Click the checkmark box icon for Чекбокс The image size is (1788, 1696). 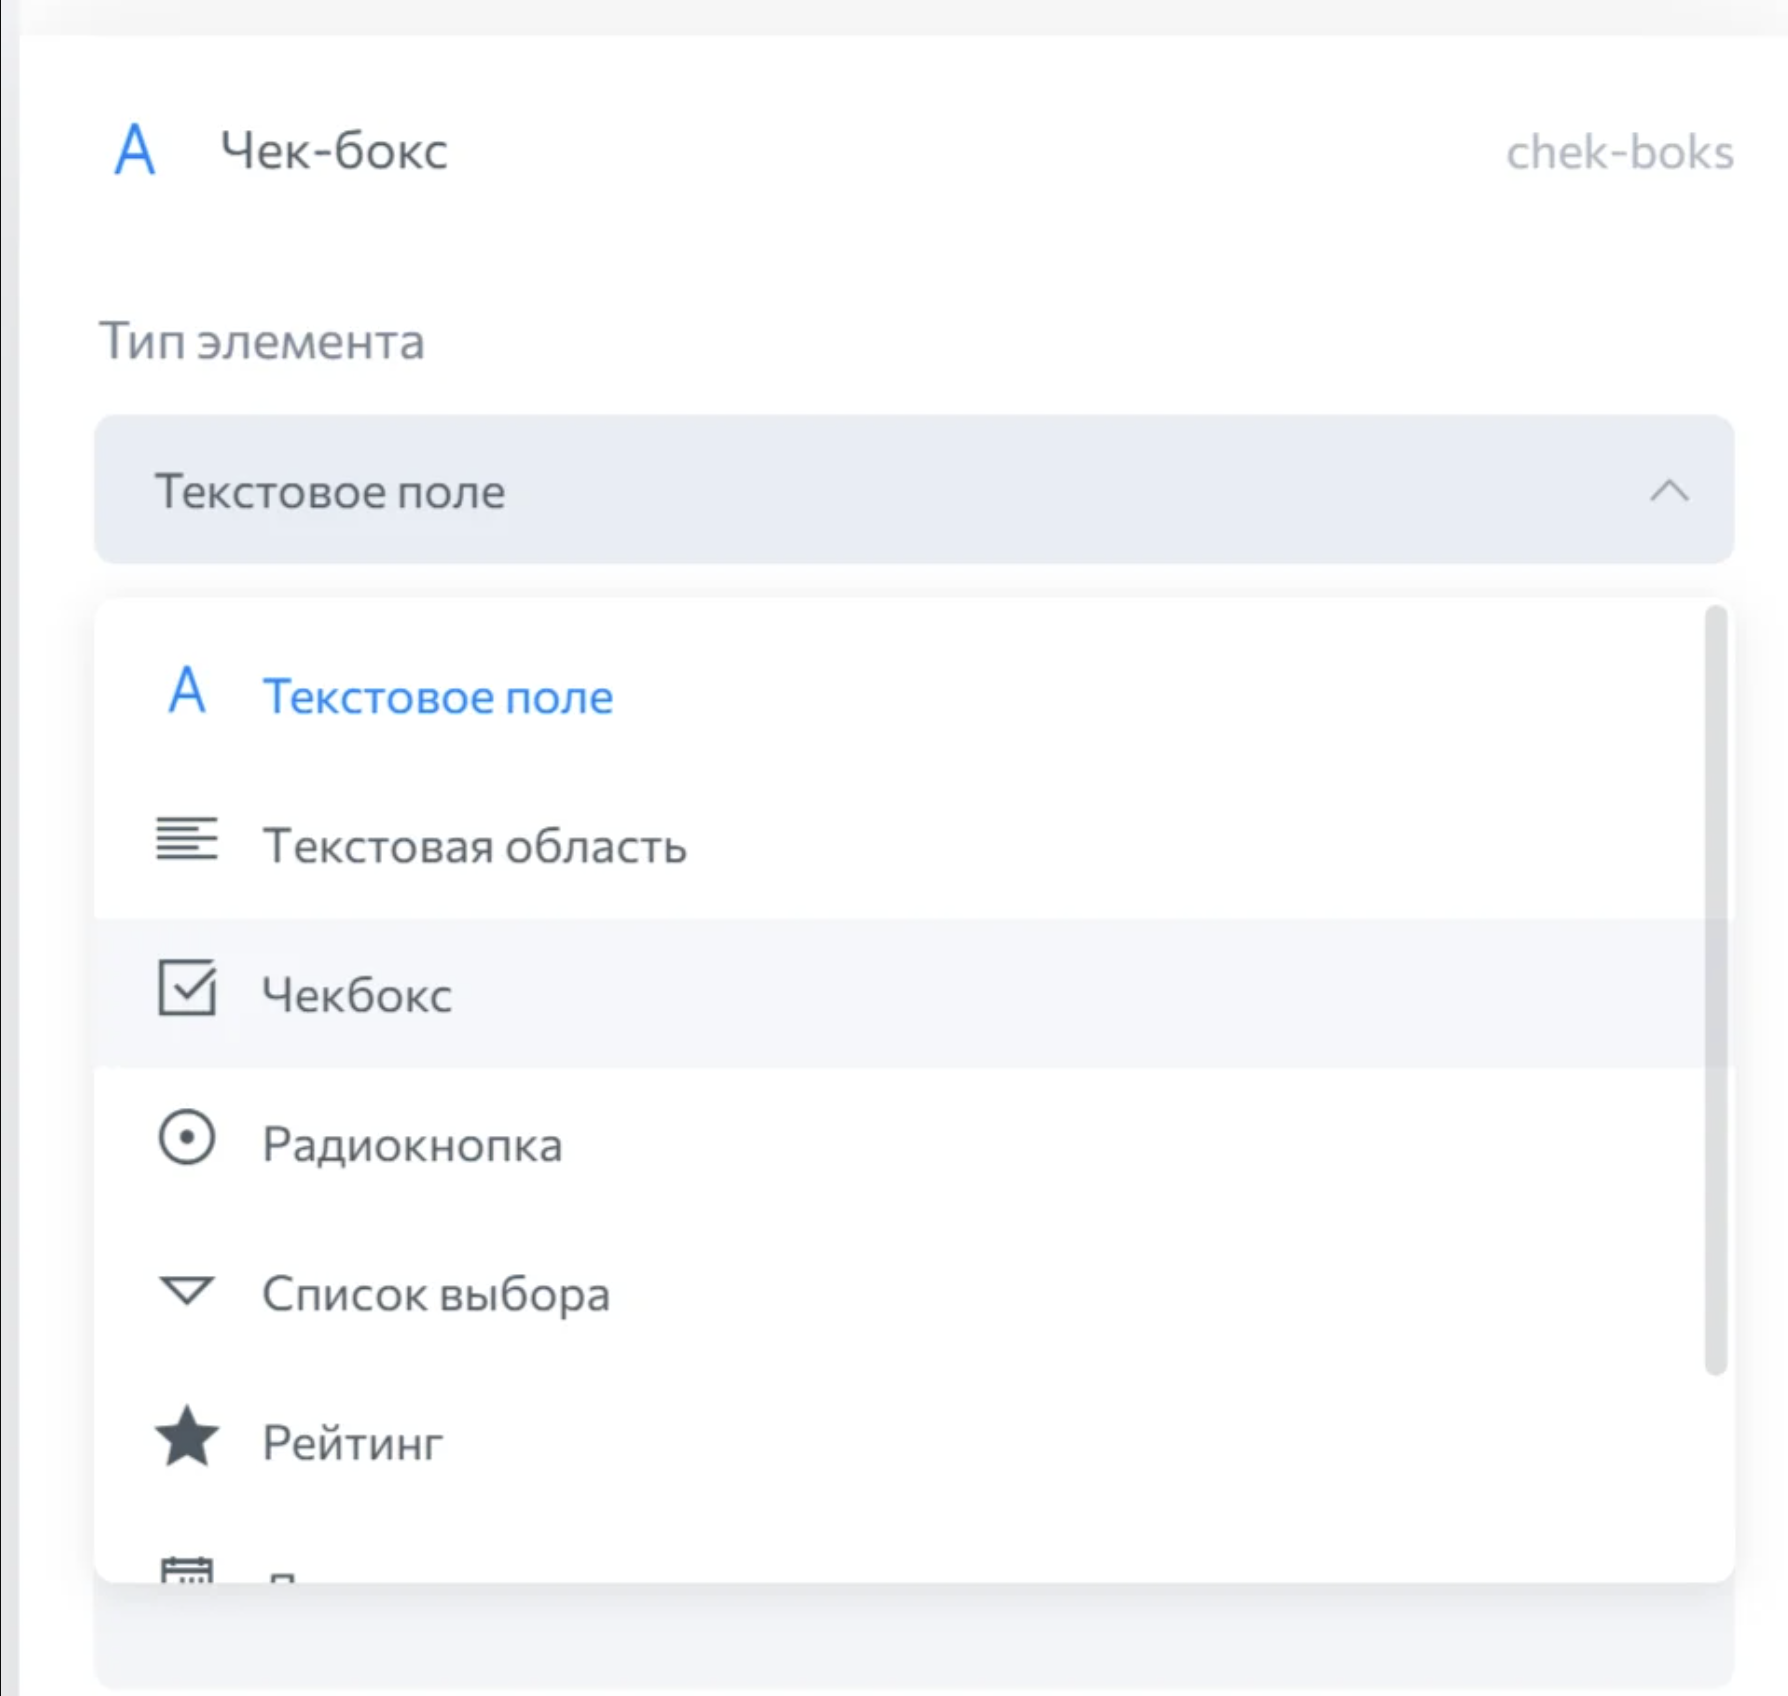(x=187, y=988)
